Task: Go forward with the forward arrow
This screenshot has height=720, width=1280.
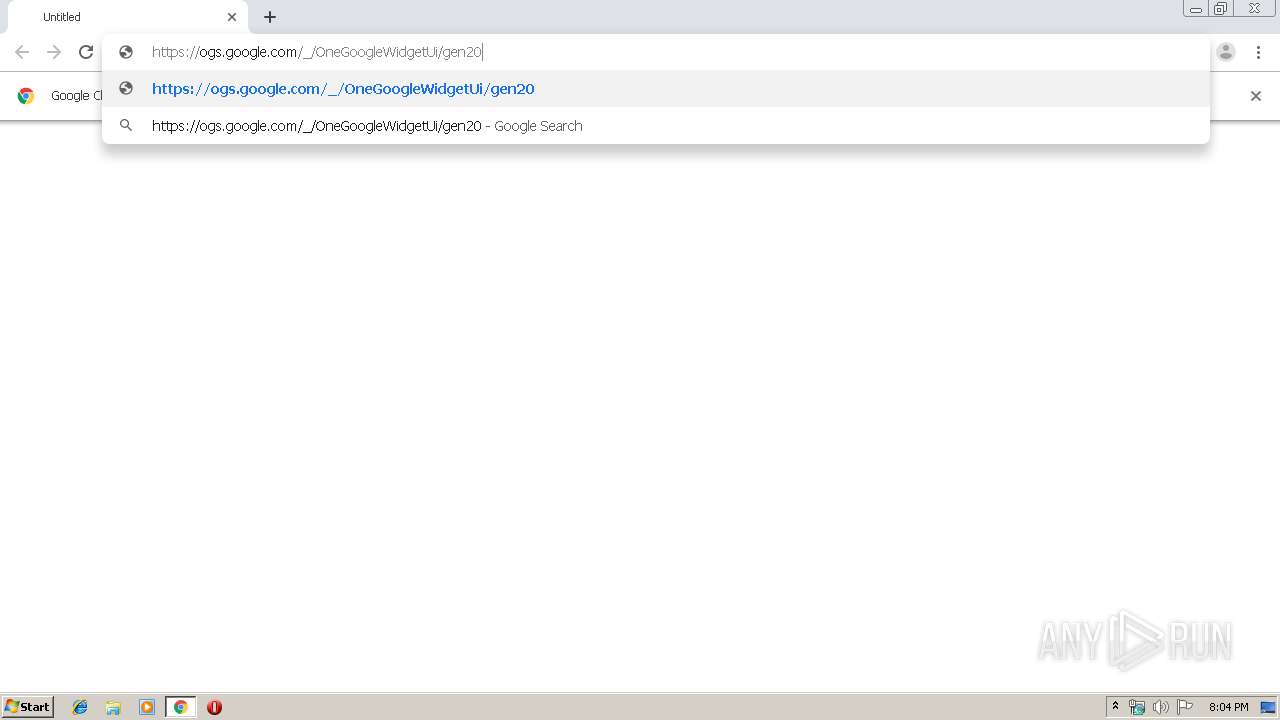Action: [x=54, y=52]
